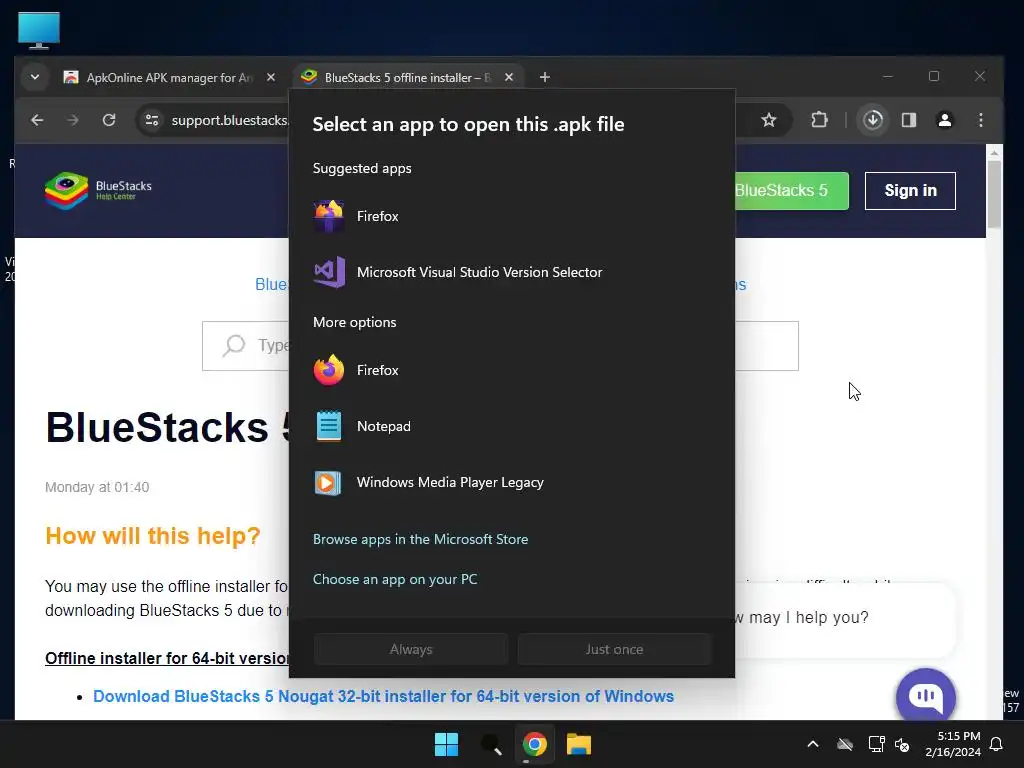
Task: Click the muted volume tray icon
Action: 902,744
